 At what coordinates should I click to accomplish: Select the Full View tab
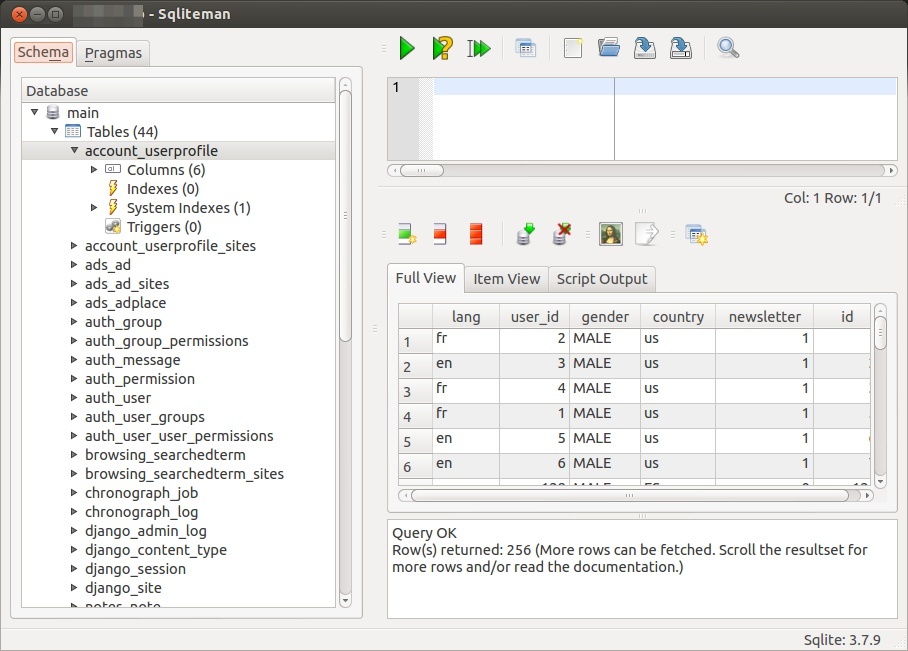426,278
